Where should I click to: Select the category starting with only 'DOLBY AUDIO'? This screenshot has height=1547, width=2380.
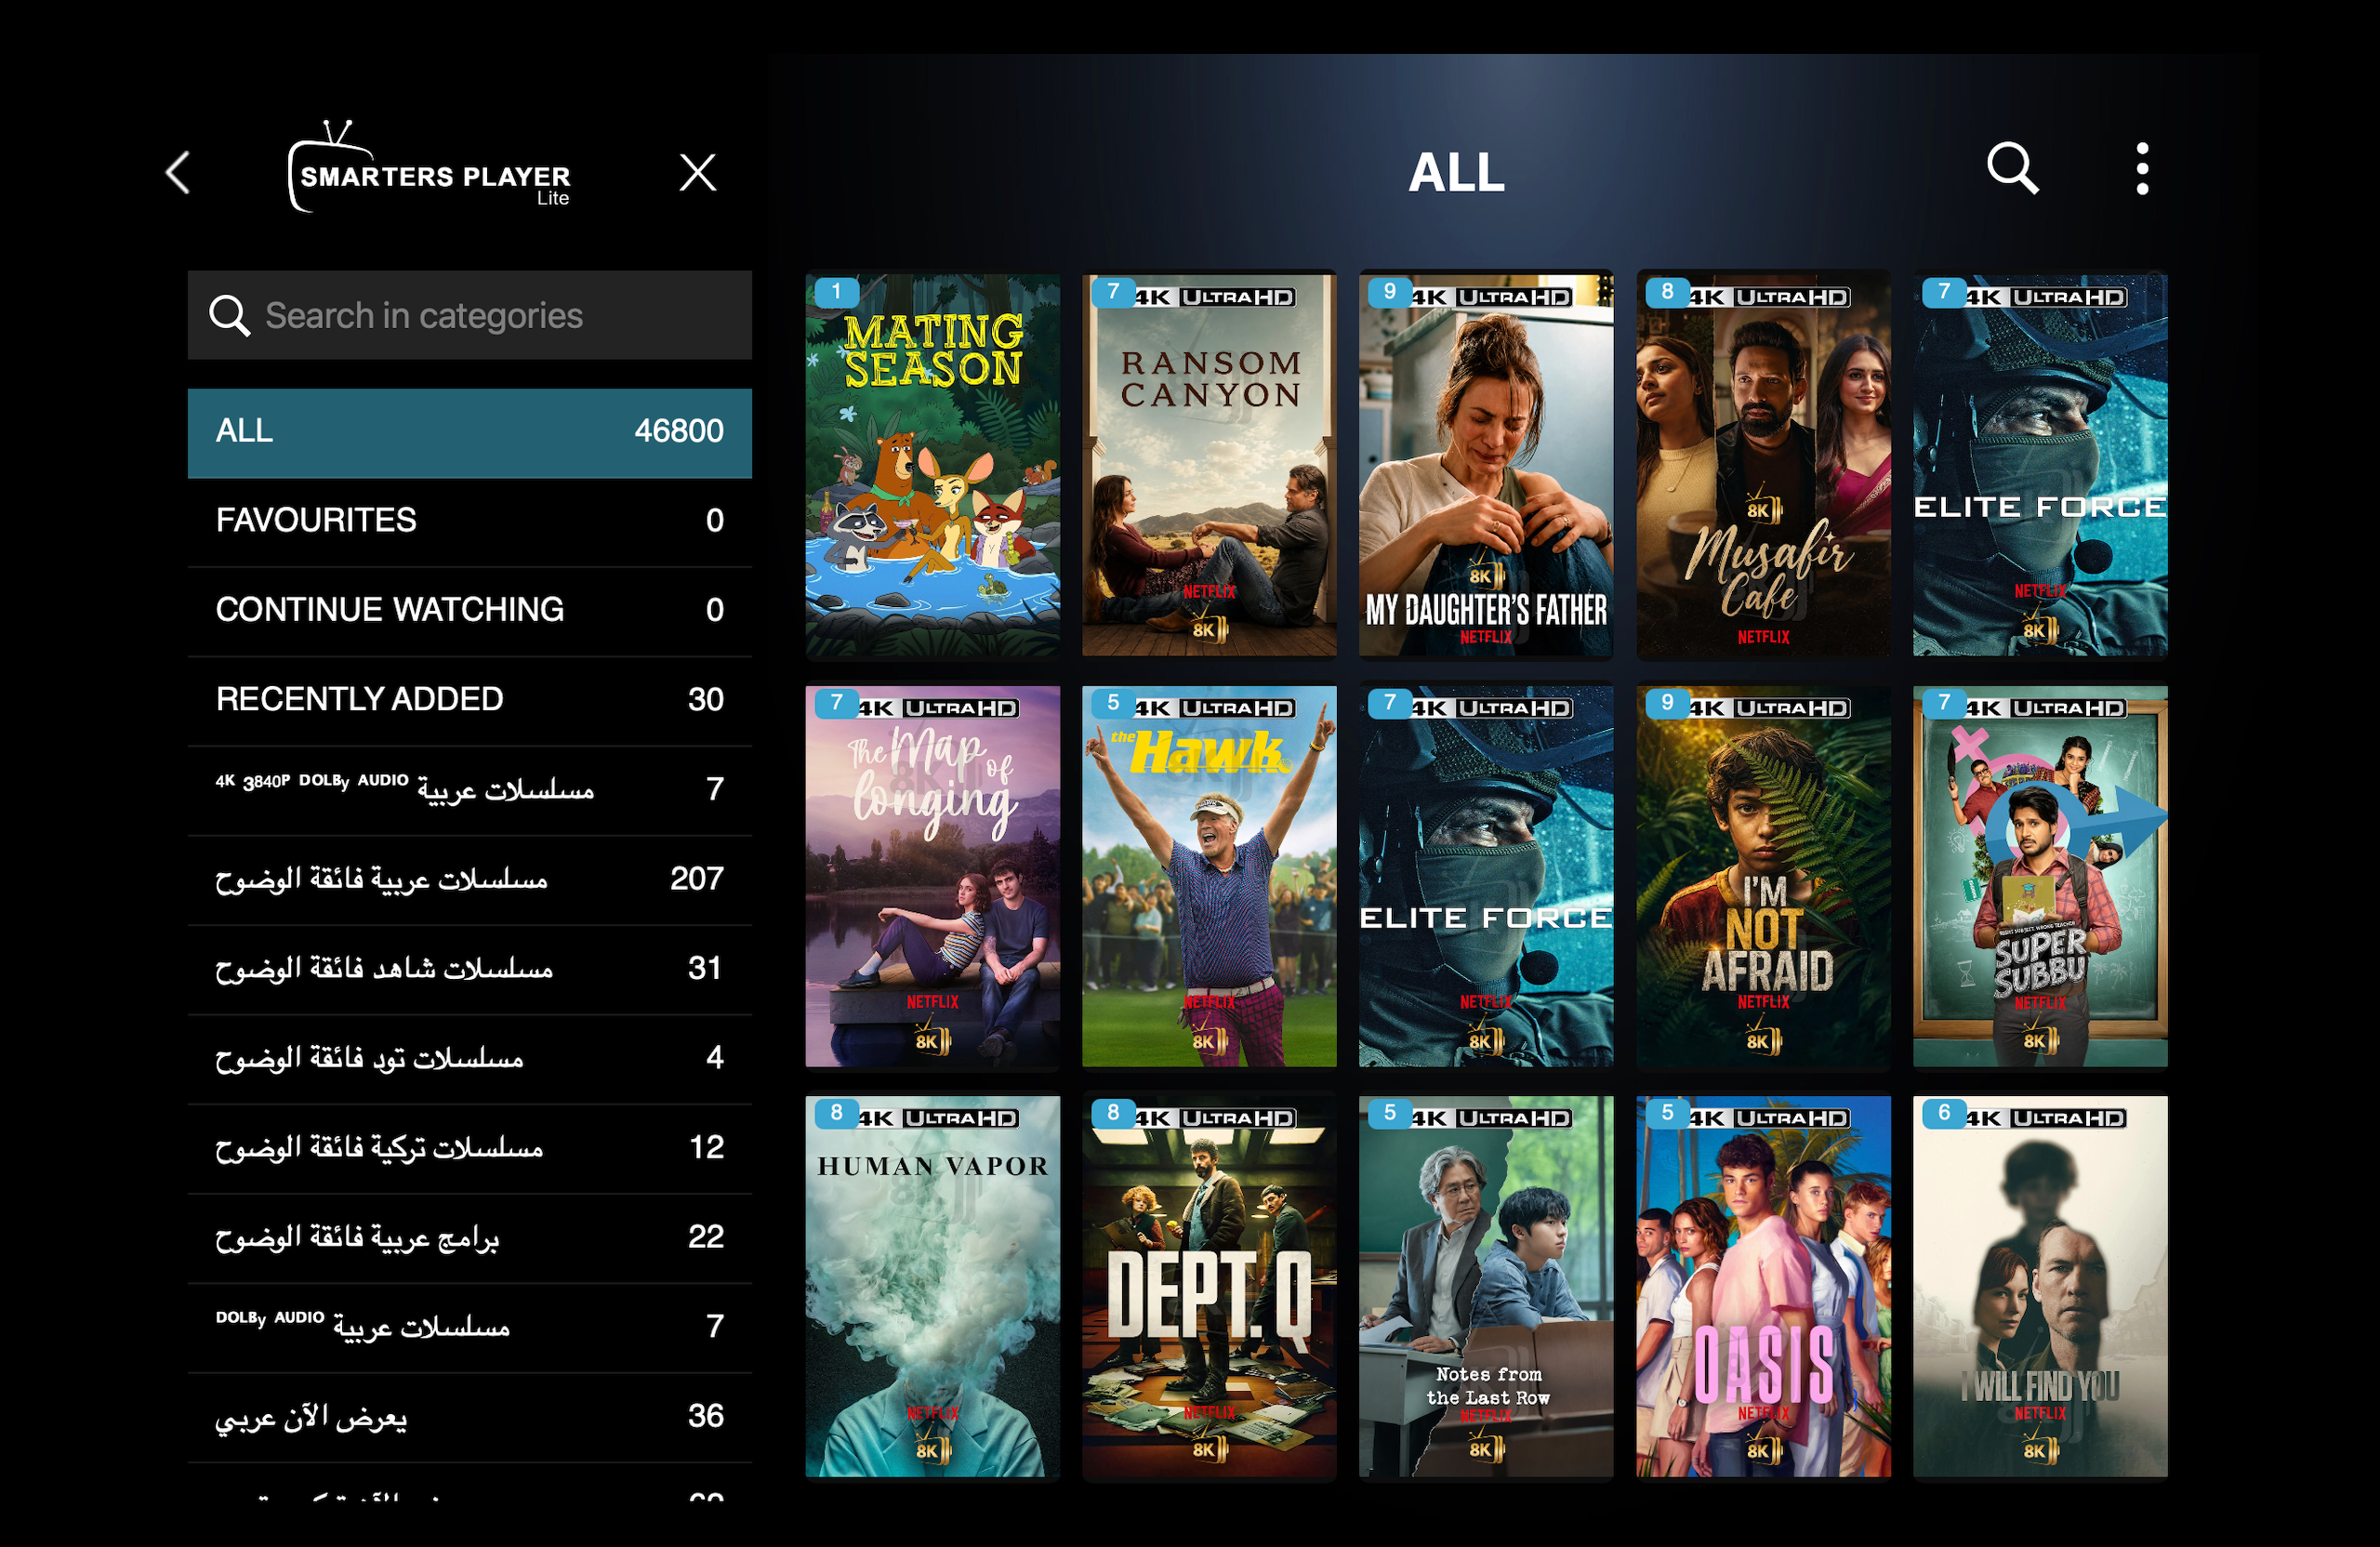click(470, 1327)
